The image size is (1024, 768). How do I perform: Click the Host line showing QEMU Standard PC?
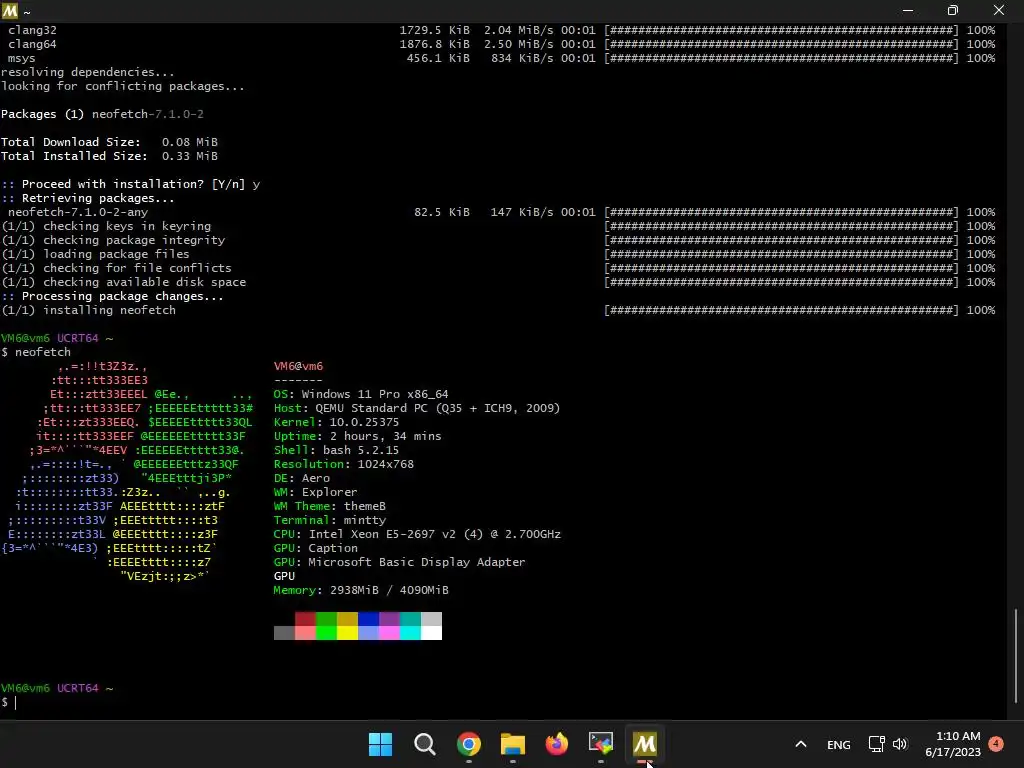(417, 408)
